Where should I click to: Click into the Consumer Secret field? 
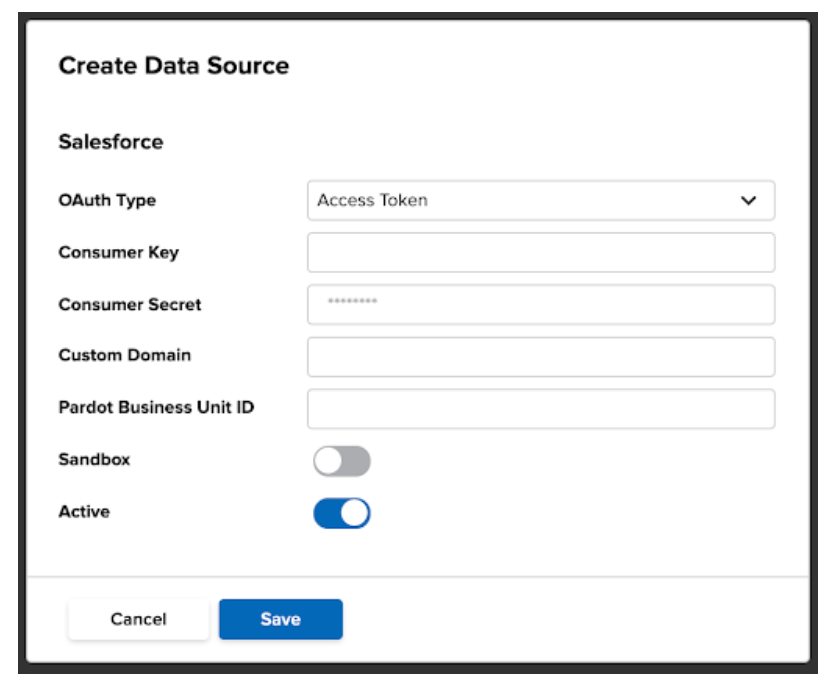[x=541, y=305]
